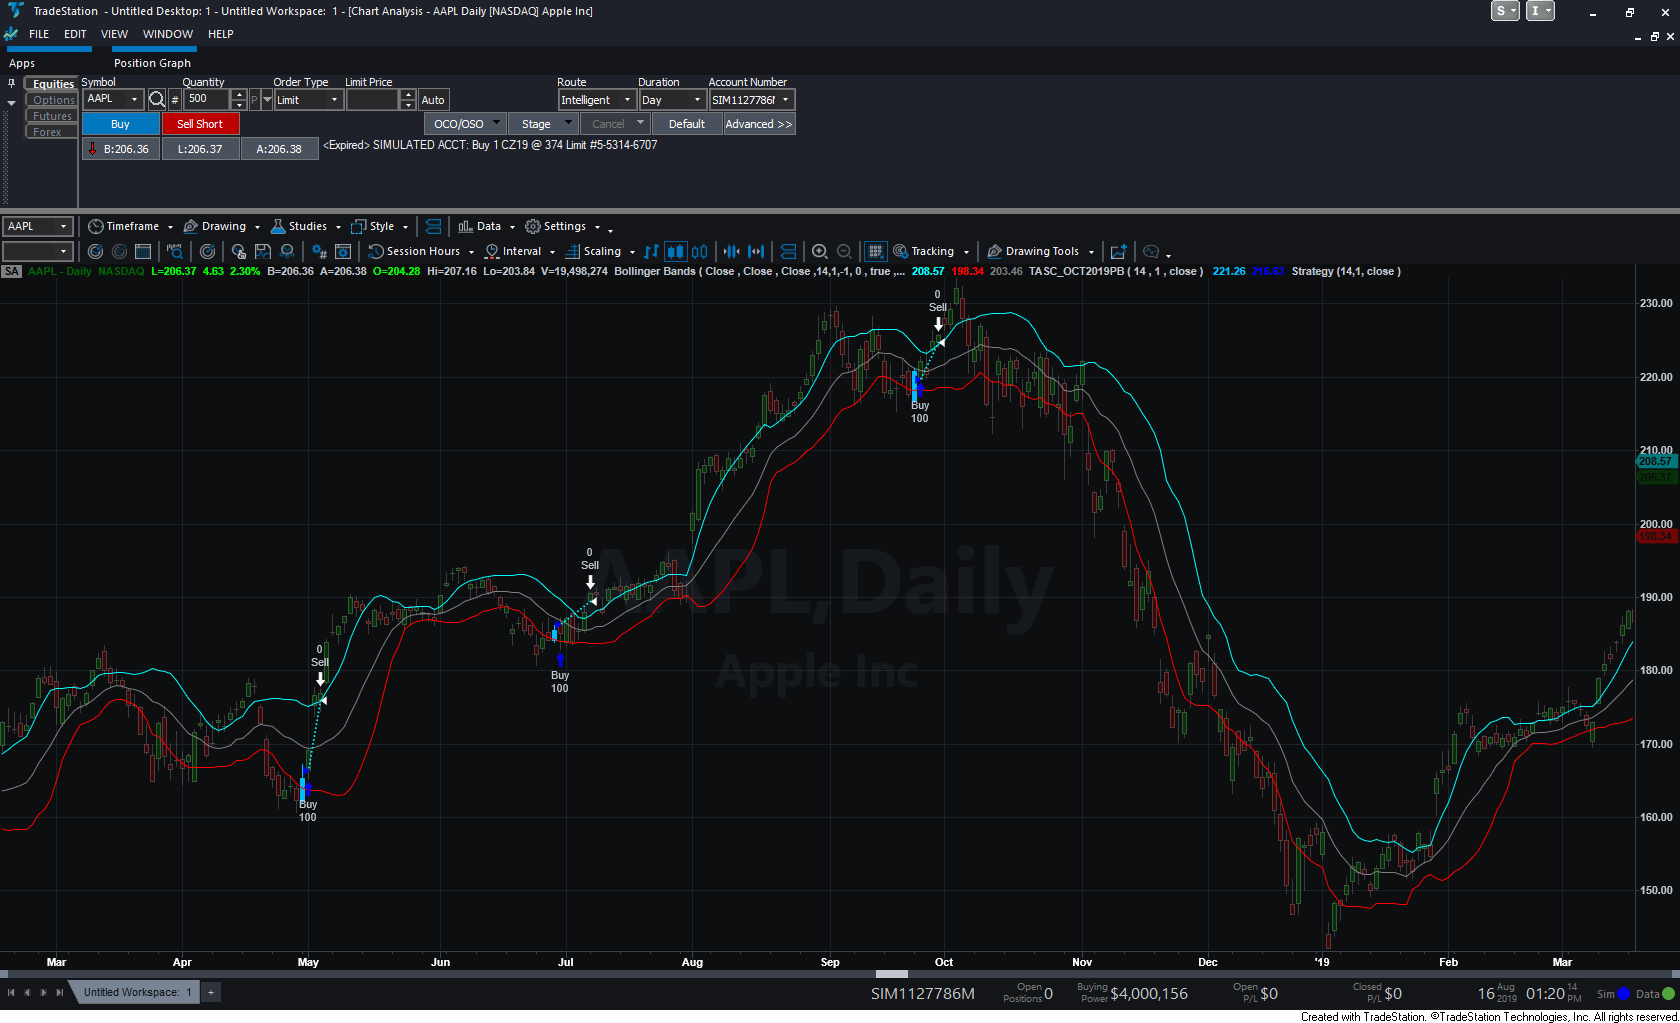Click the scan search icon
1680x1023 pixels.
pos(175,252)
